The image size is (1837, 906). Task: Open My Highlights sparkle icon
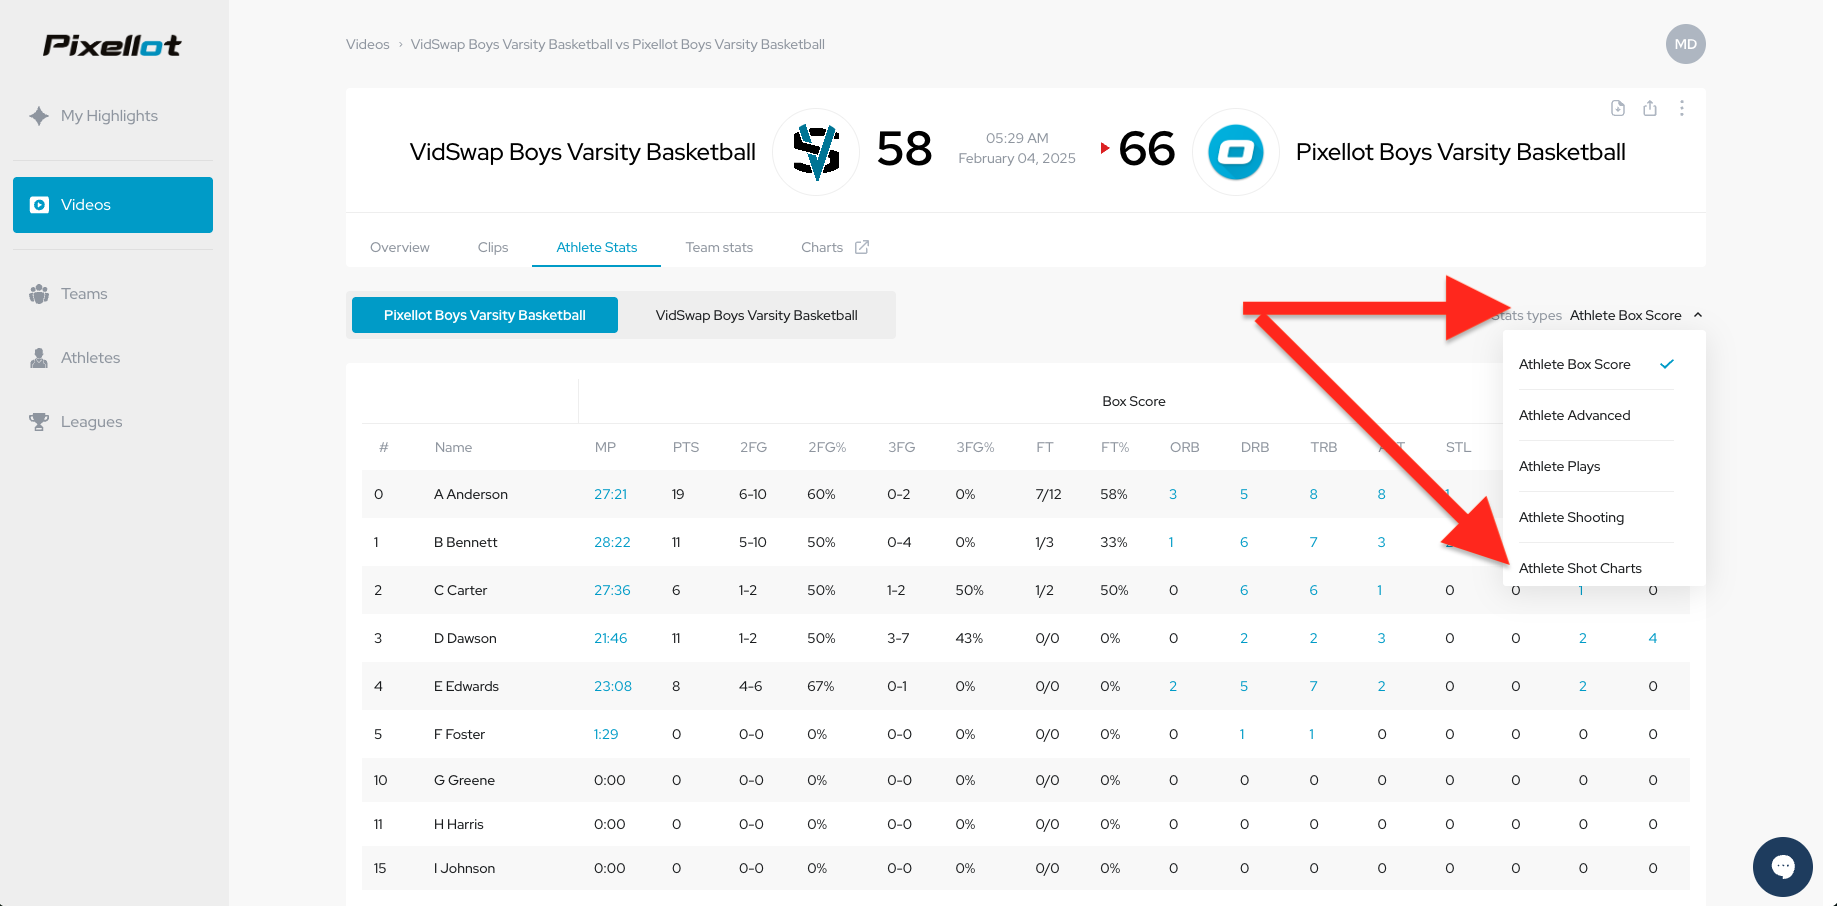coord(39,116)
